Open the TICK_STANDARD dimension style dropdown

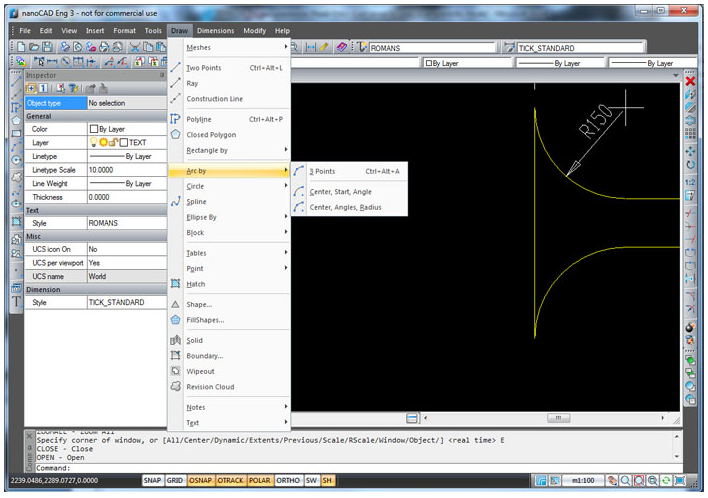point(580,48)
